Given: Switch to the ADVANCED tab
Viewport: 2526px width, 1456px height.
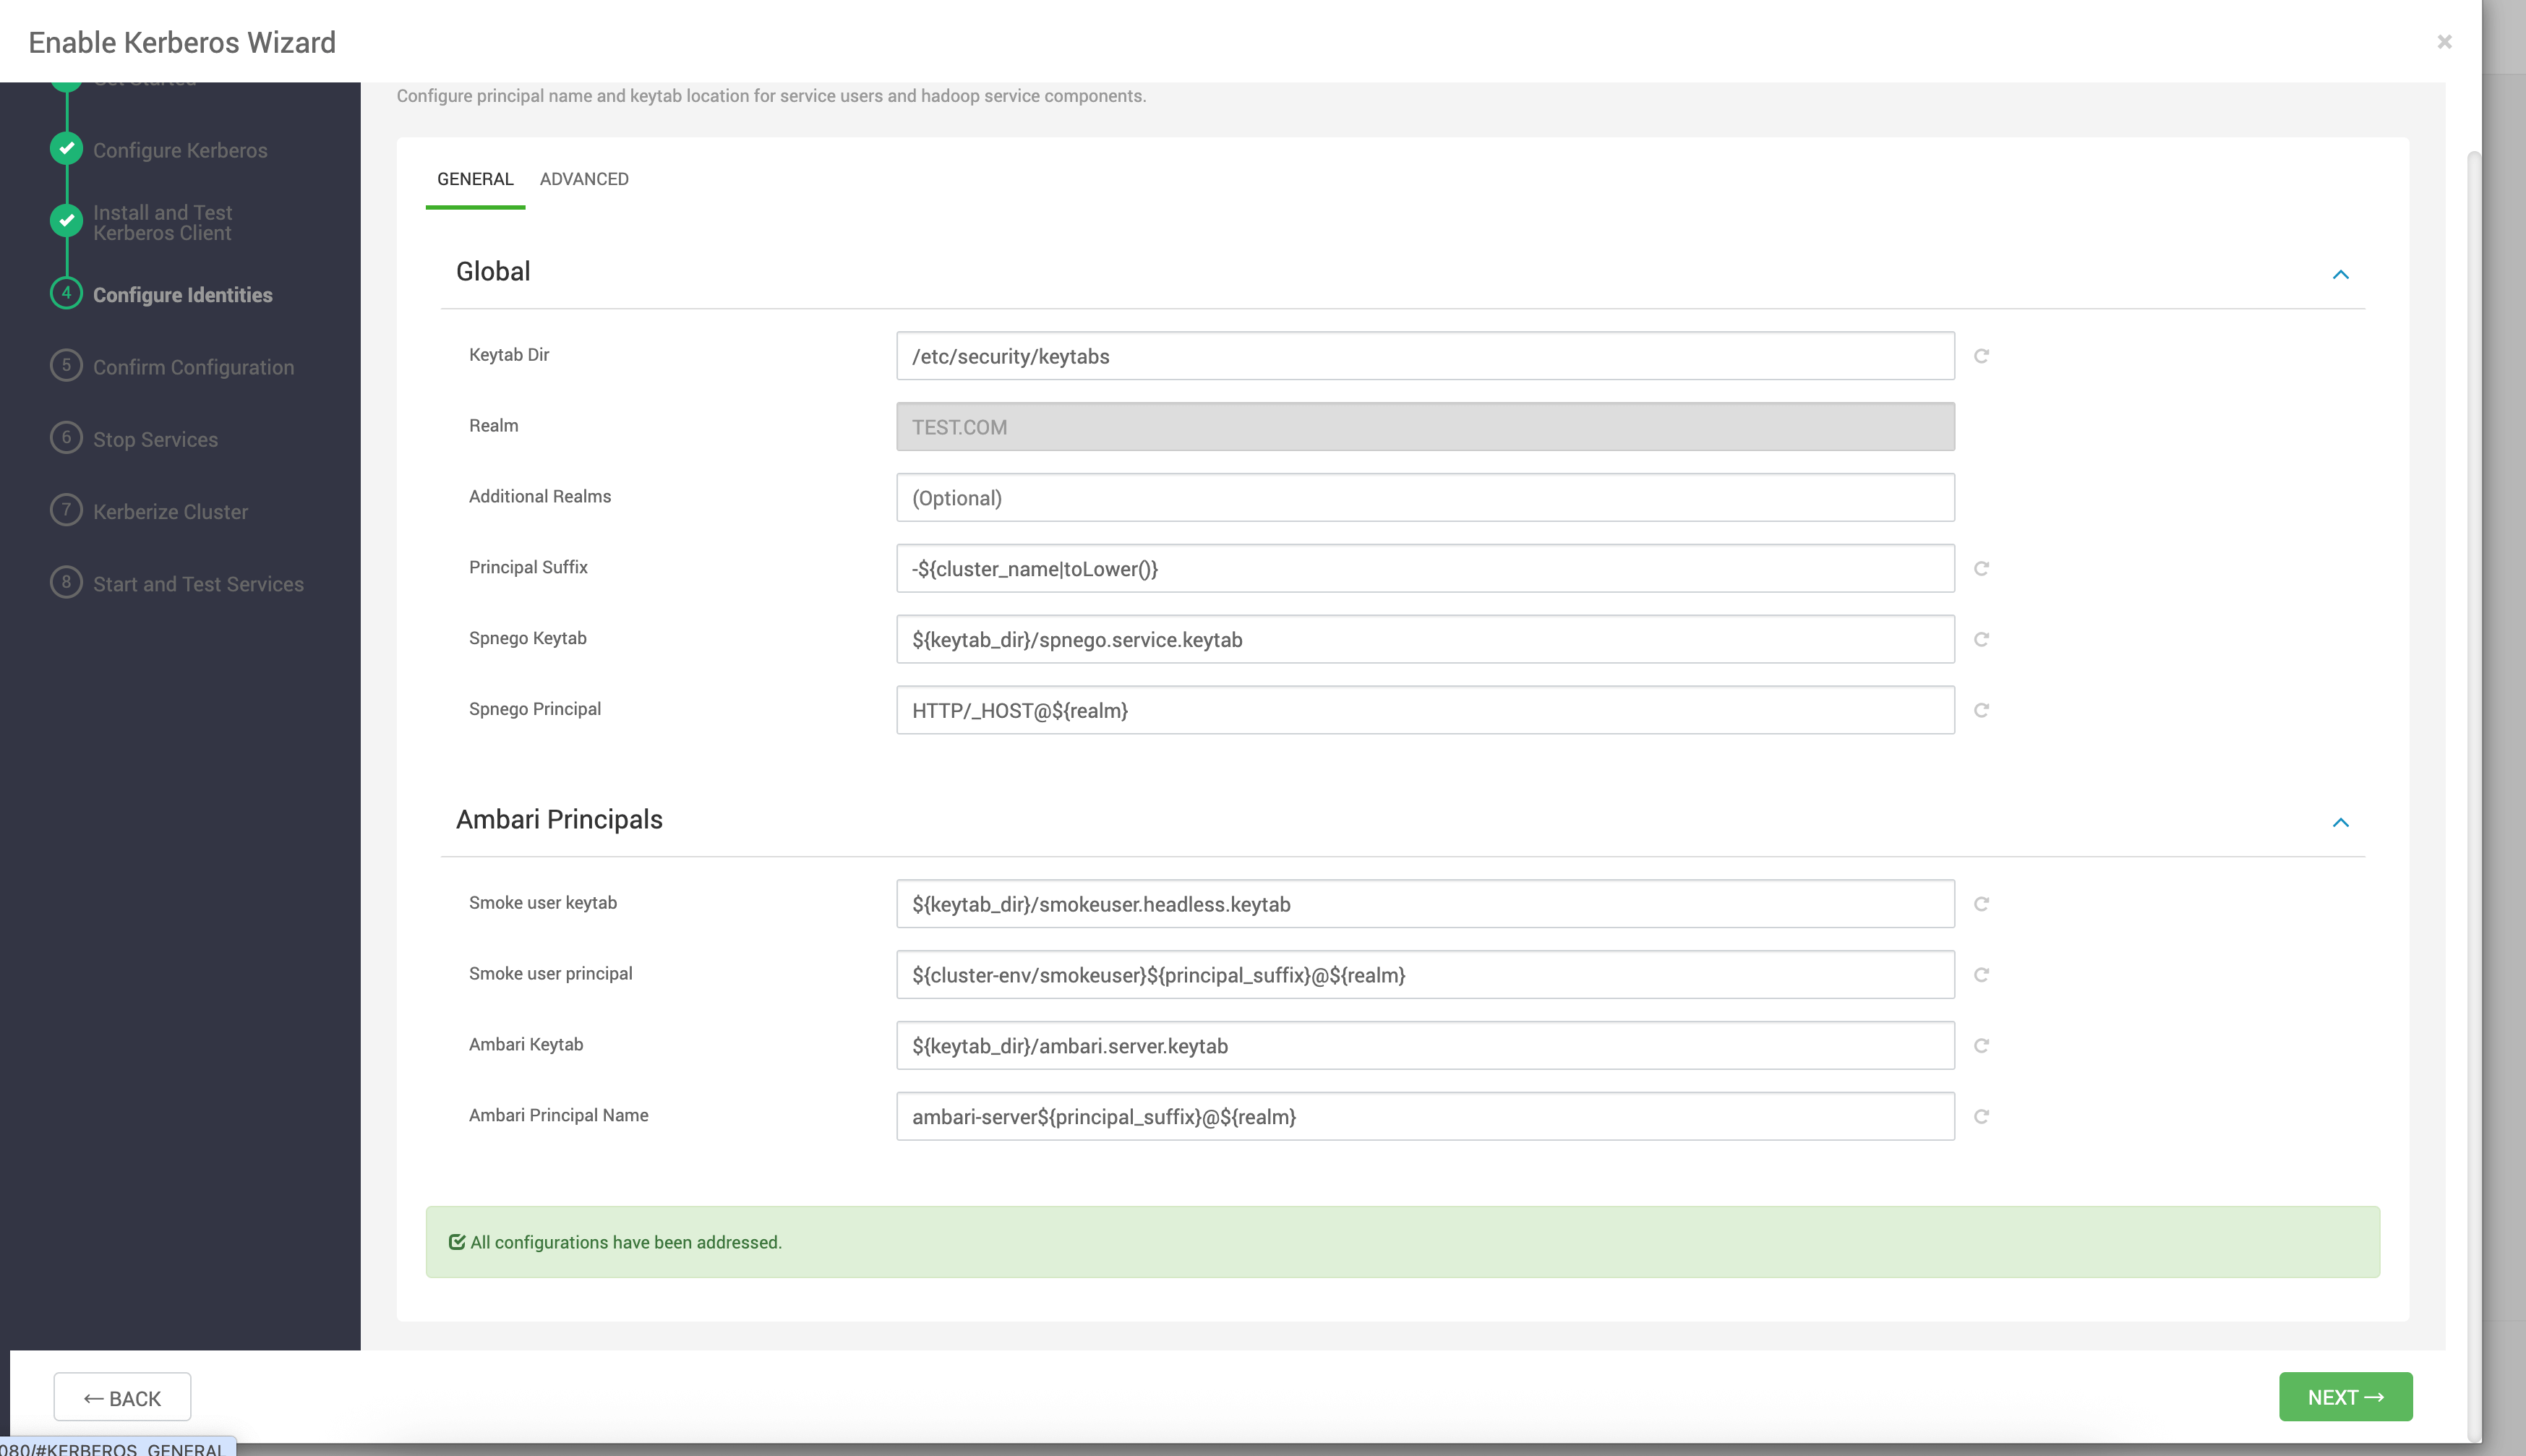Looking at the screenshot, I should (x=584, y=179).
